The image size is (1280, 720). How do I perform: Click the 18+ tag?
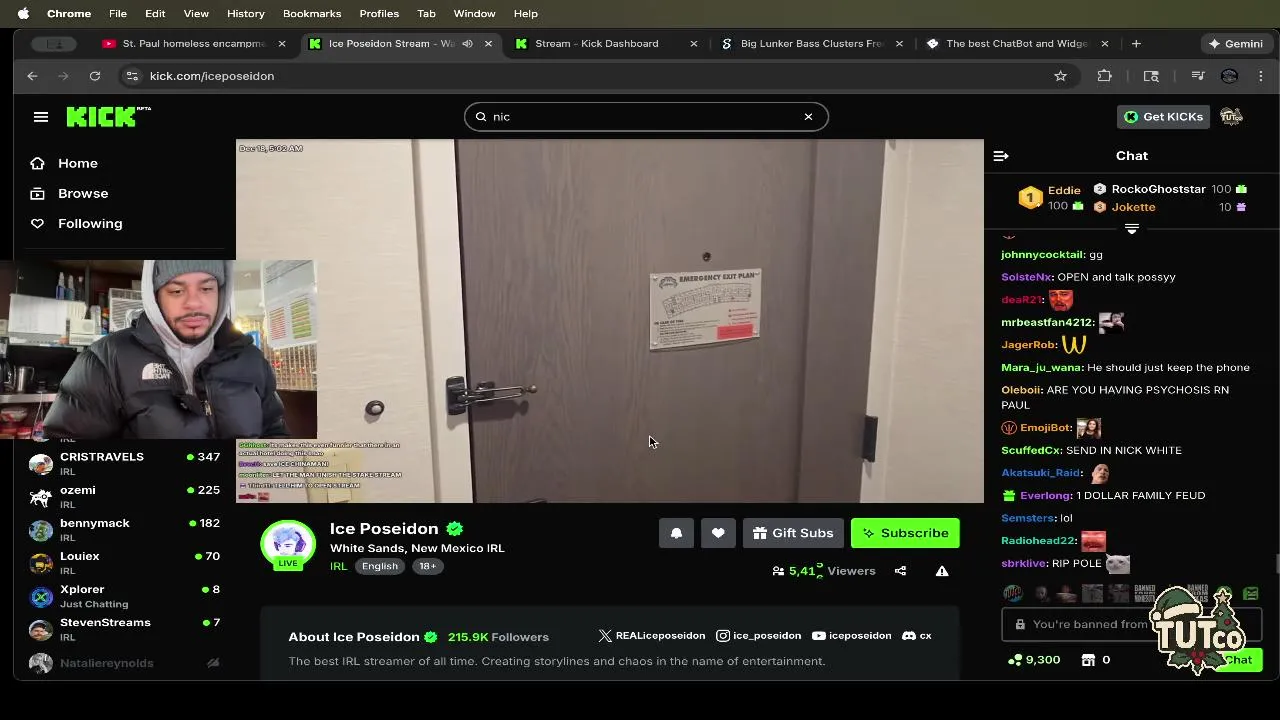(427, 566)
